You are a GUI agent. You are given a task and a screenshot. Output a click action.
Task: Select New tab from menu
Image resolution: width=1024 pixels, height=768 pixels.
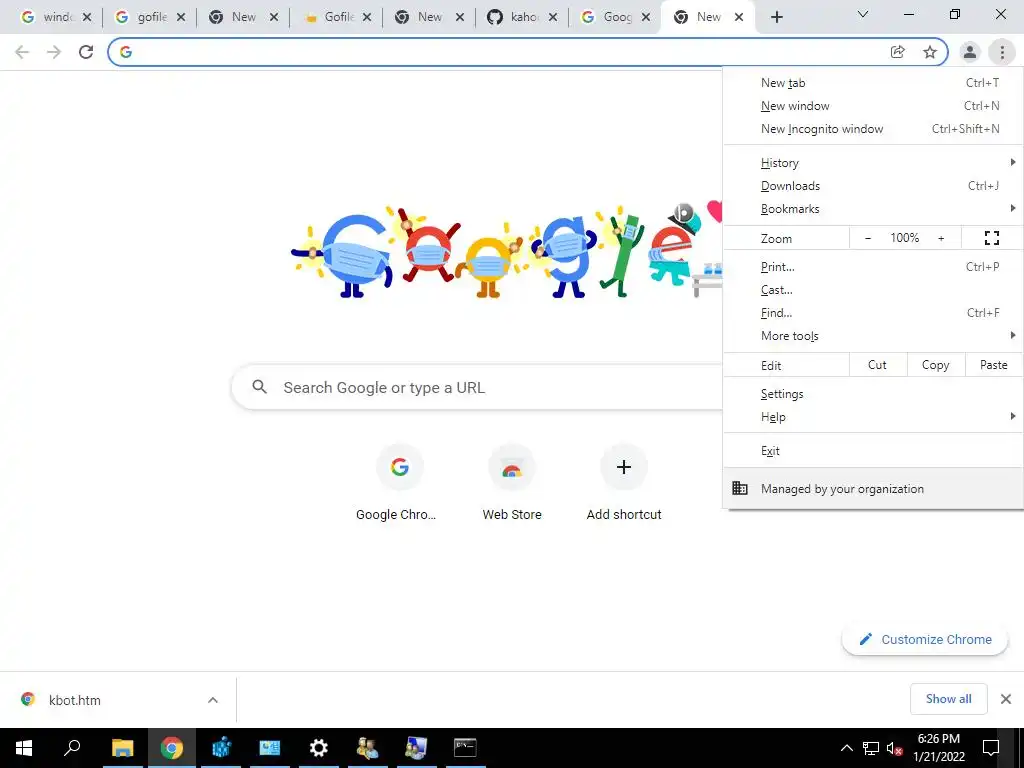pyautogui.click(x=873, y=83)
